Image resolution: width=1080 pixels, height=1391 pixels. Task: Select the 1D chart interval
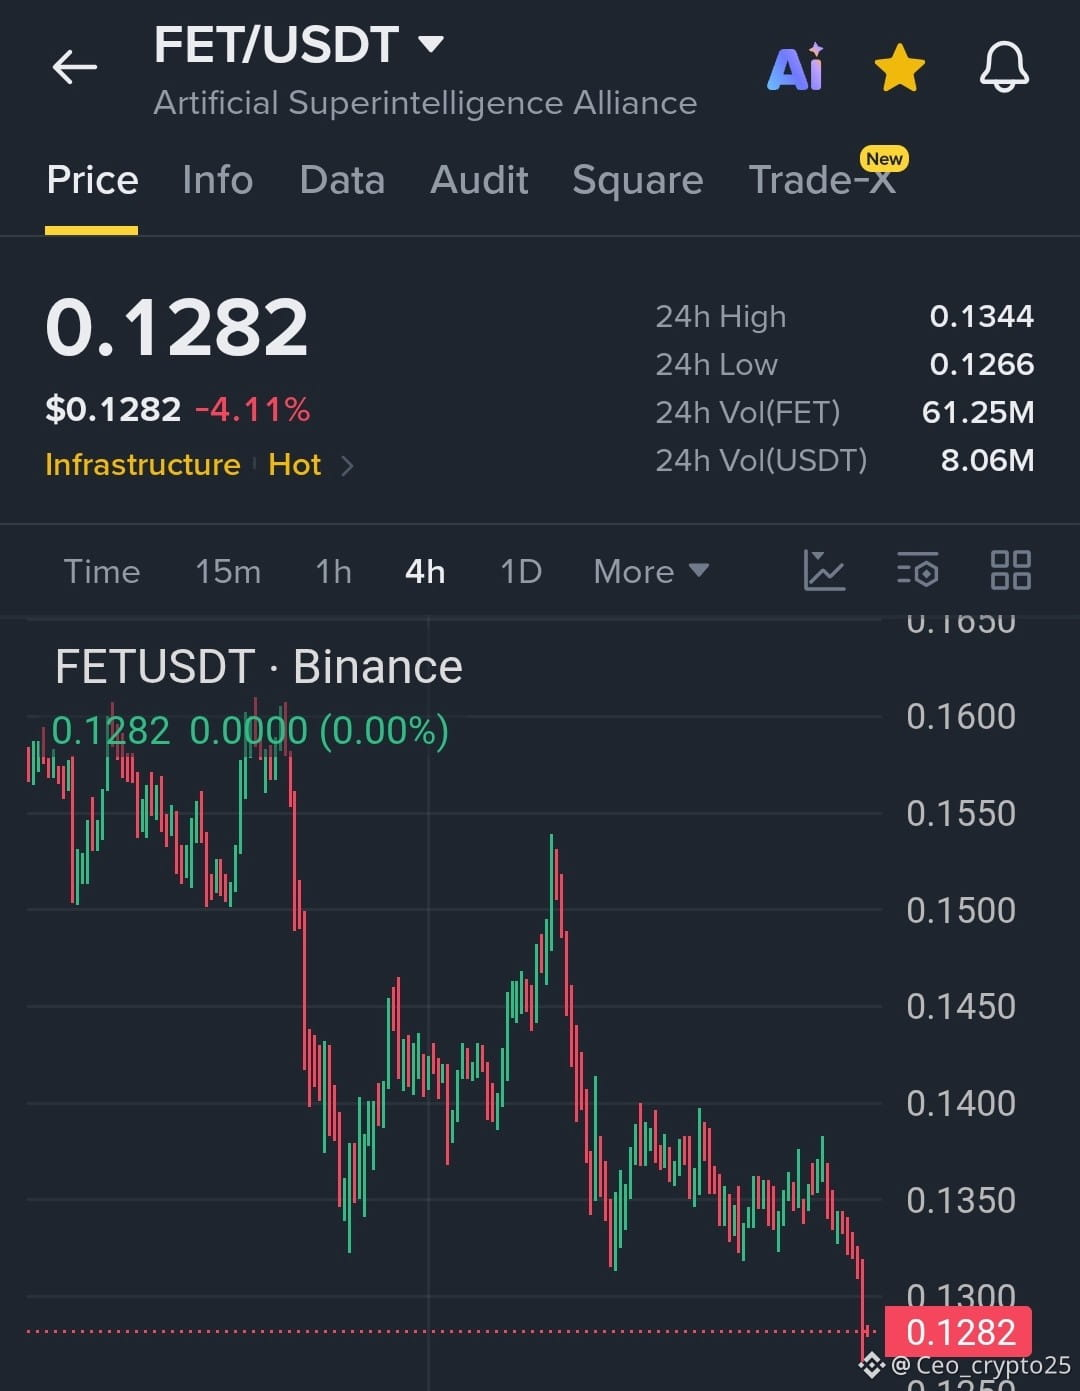tap(521, 571)
